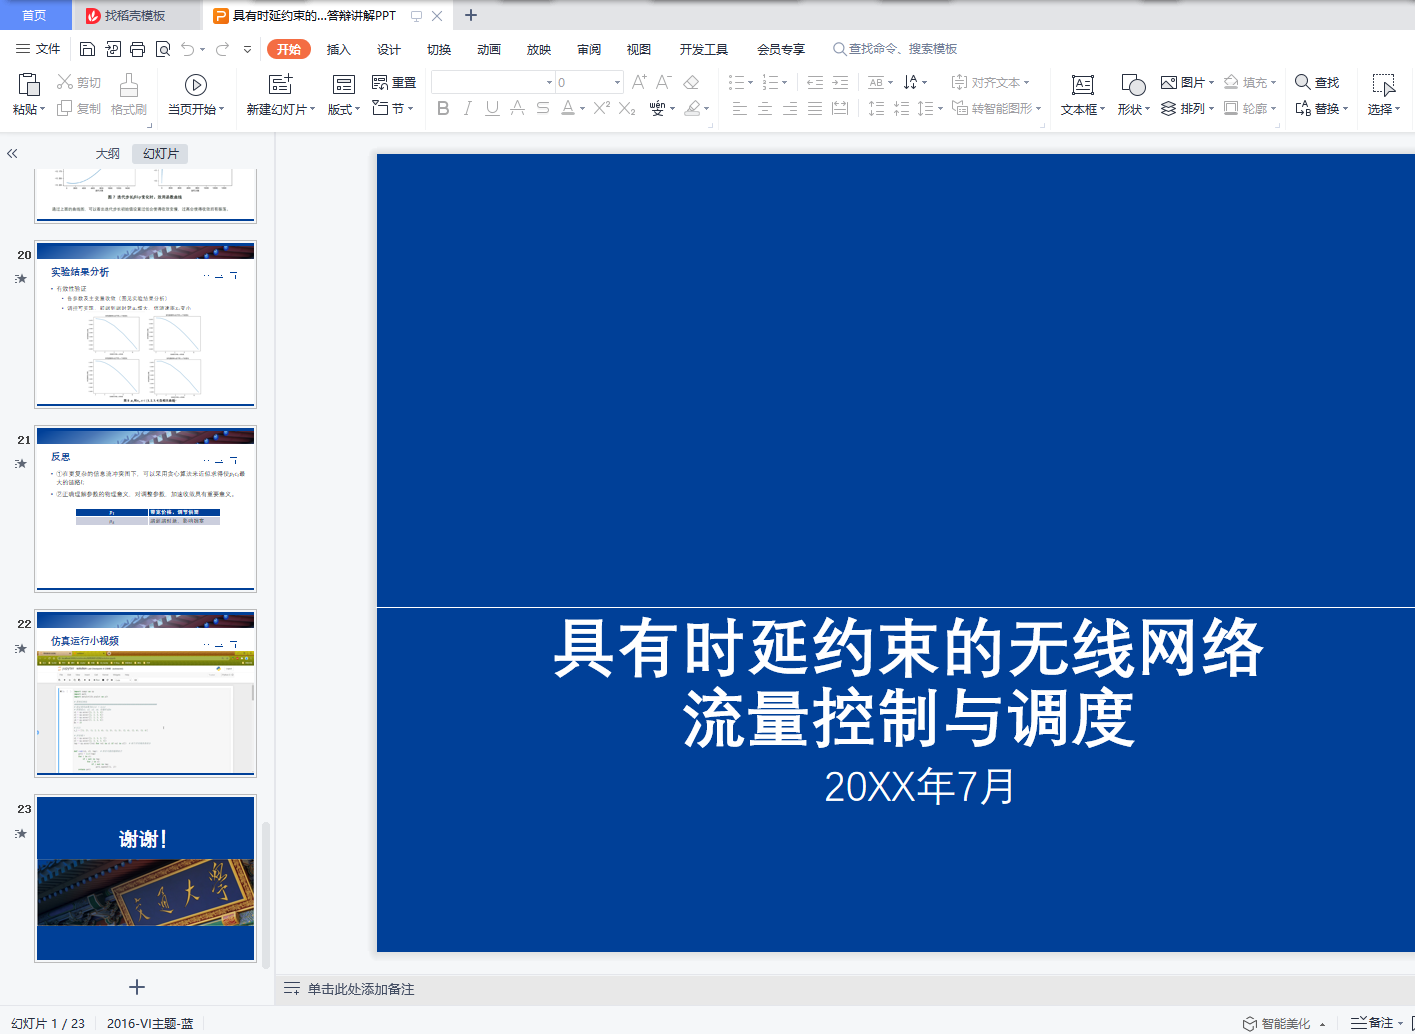Toggle Underline formatting
The height and width of the screenshot is (1034, 1415).
click(492, 108)
